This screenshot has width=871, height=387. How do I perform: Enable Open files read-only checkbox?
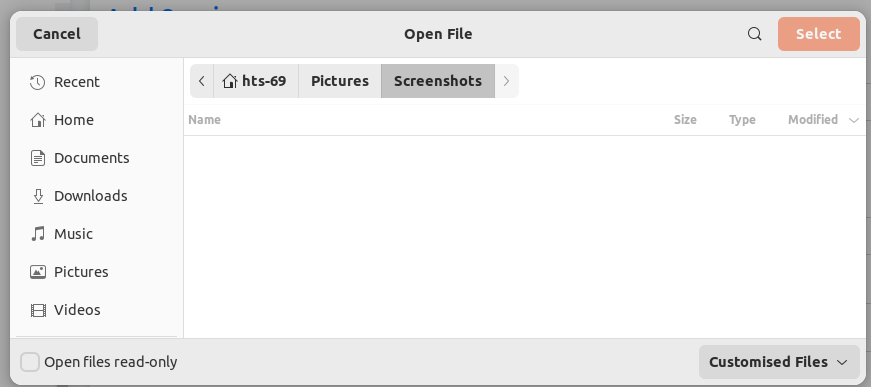pyautogui.click(x=30, y=362)
